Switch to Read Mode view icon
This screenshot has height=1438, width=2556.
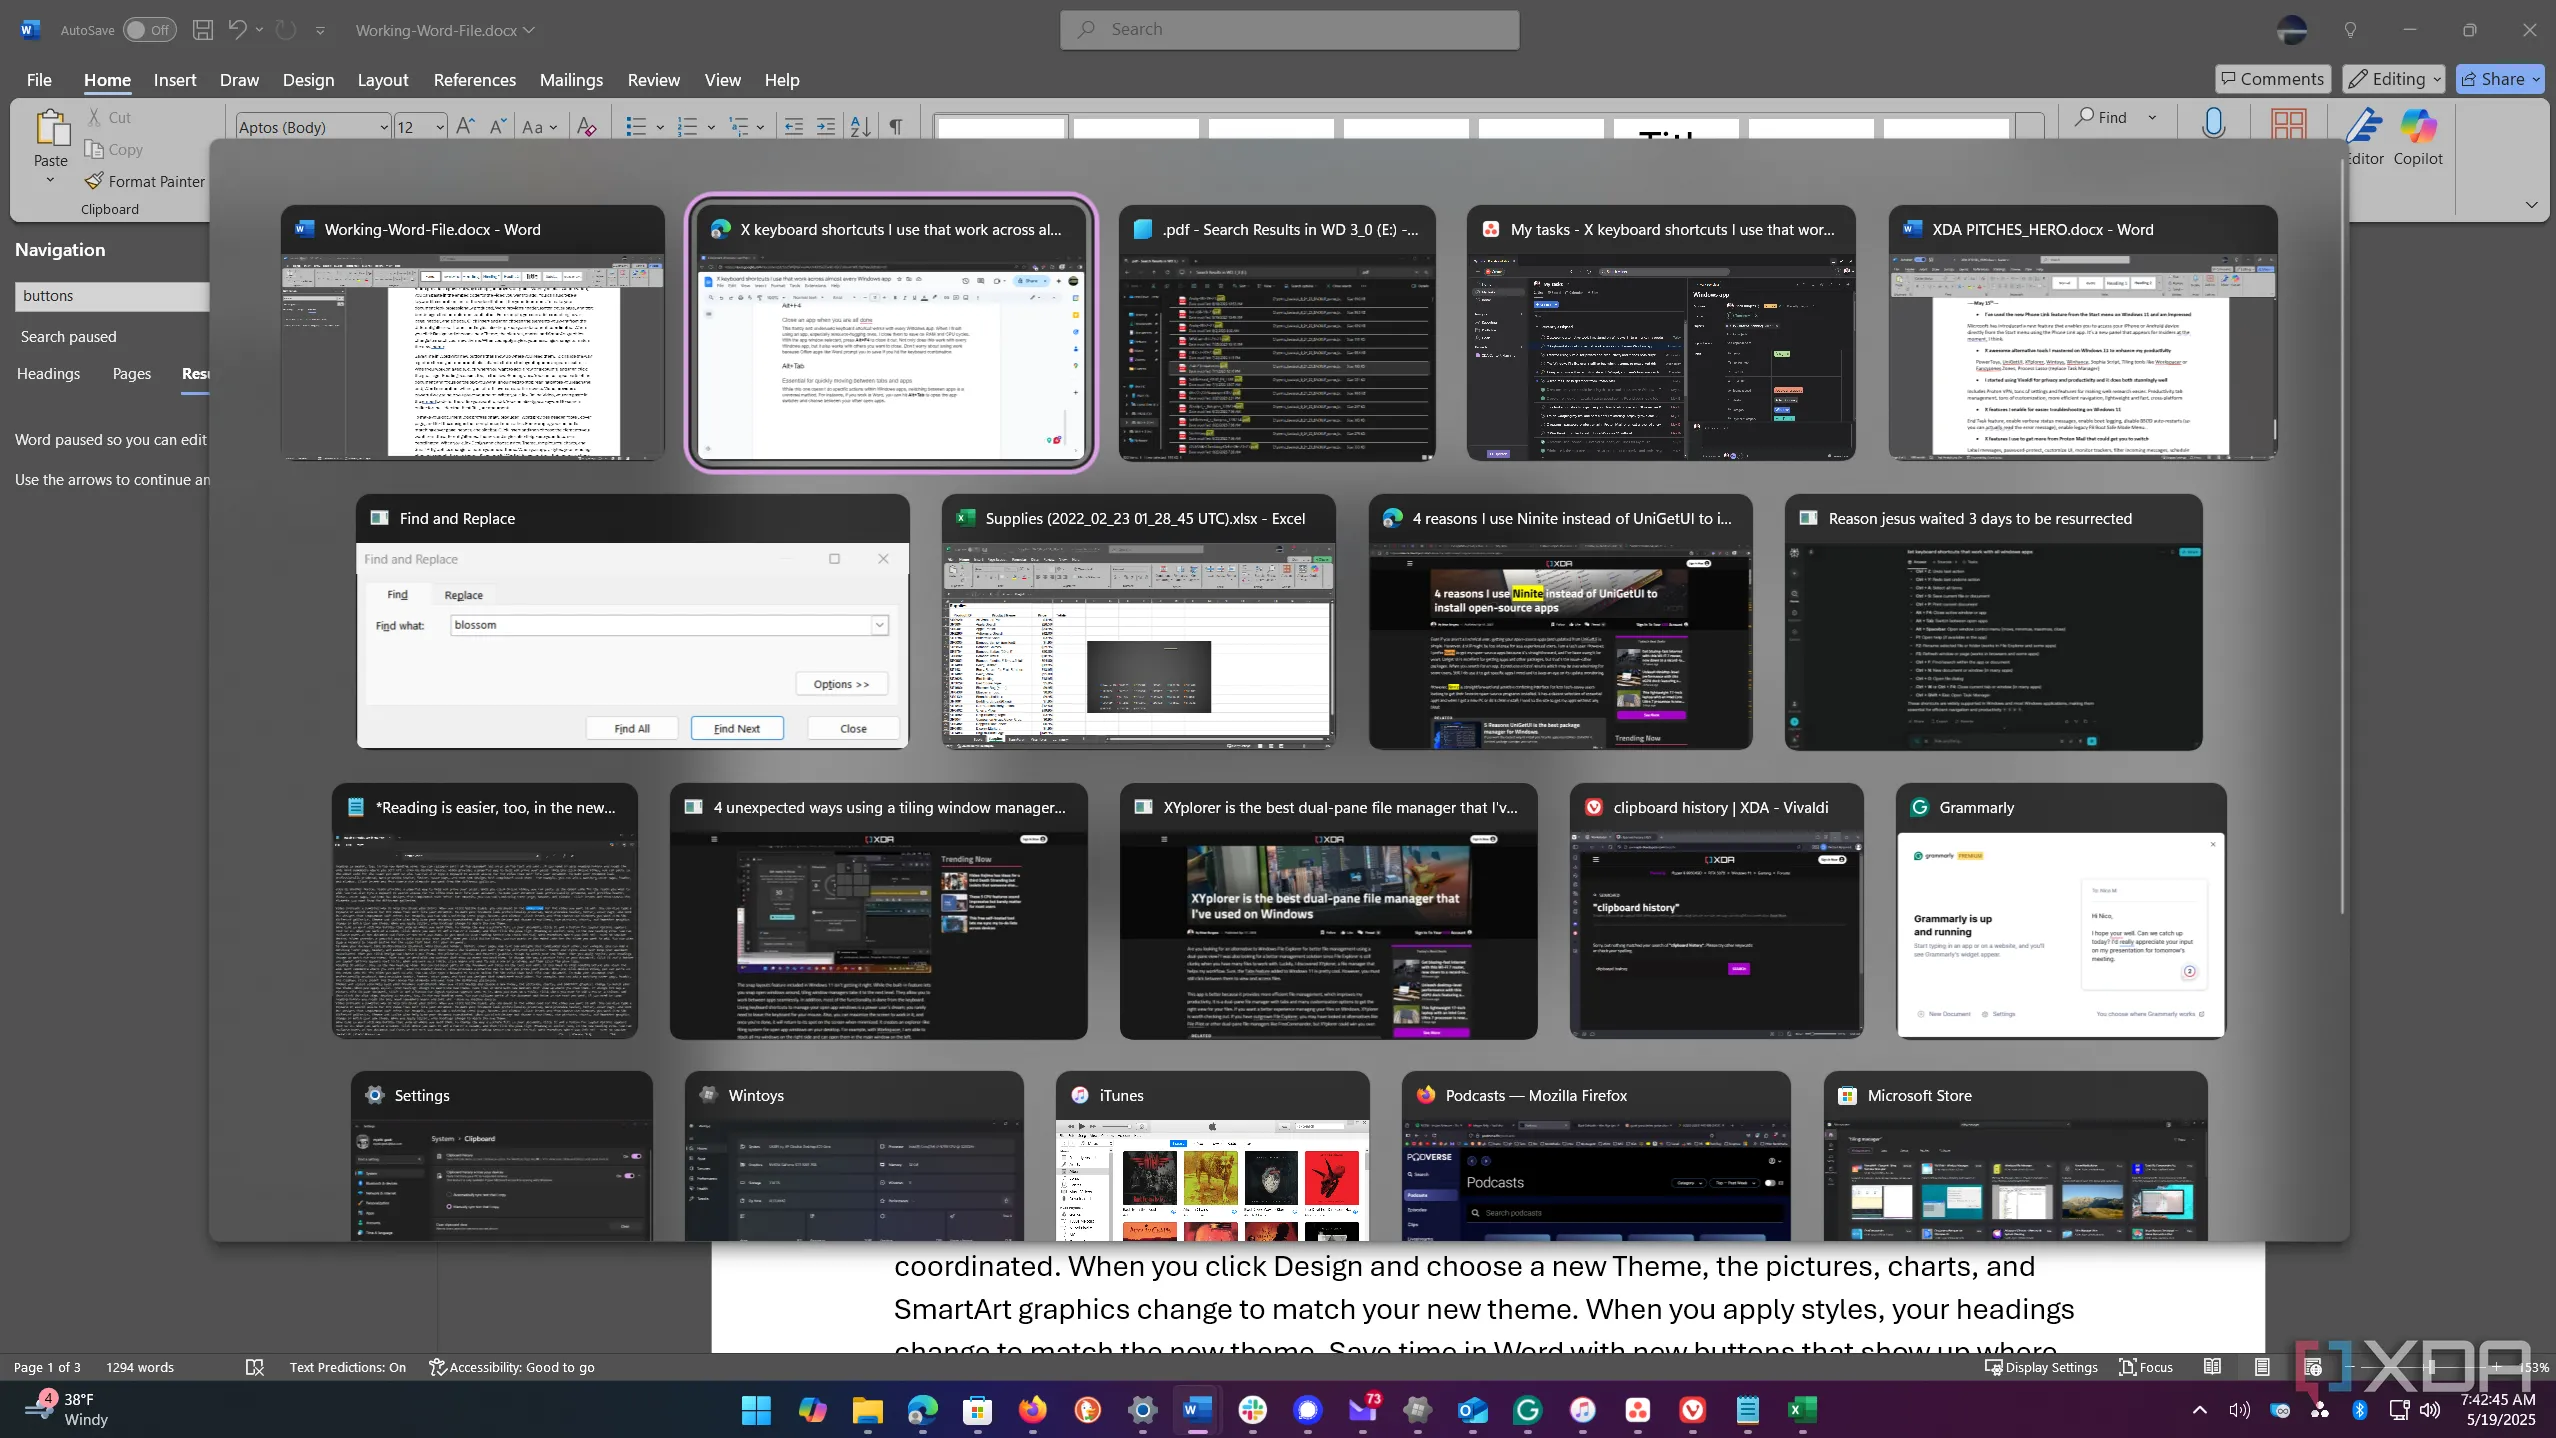coord(2213,1366)
